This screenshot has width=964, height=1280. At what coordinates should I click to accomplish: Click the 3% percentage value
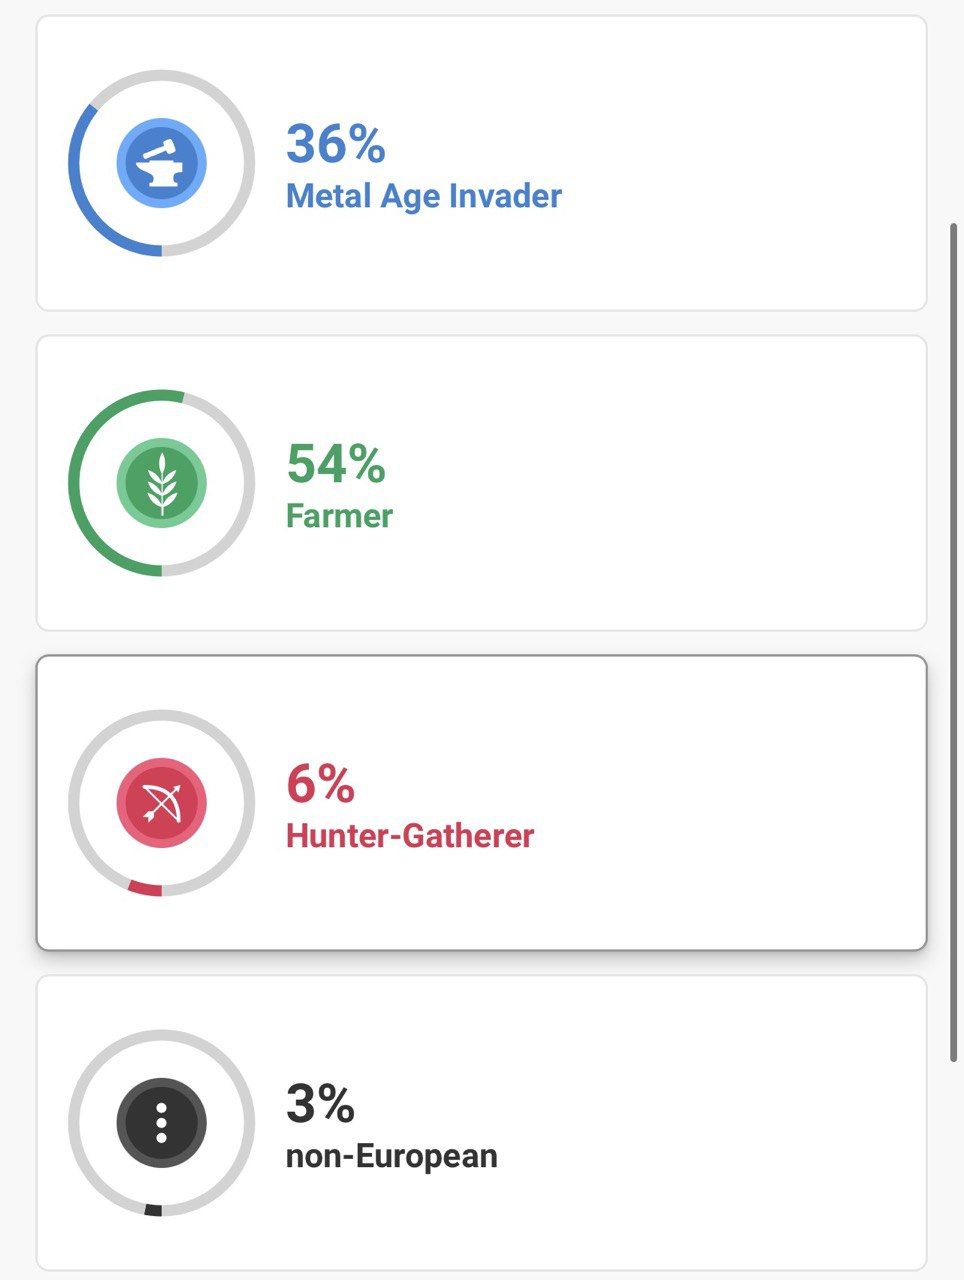tap(320, 1103)
